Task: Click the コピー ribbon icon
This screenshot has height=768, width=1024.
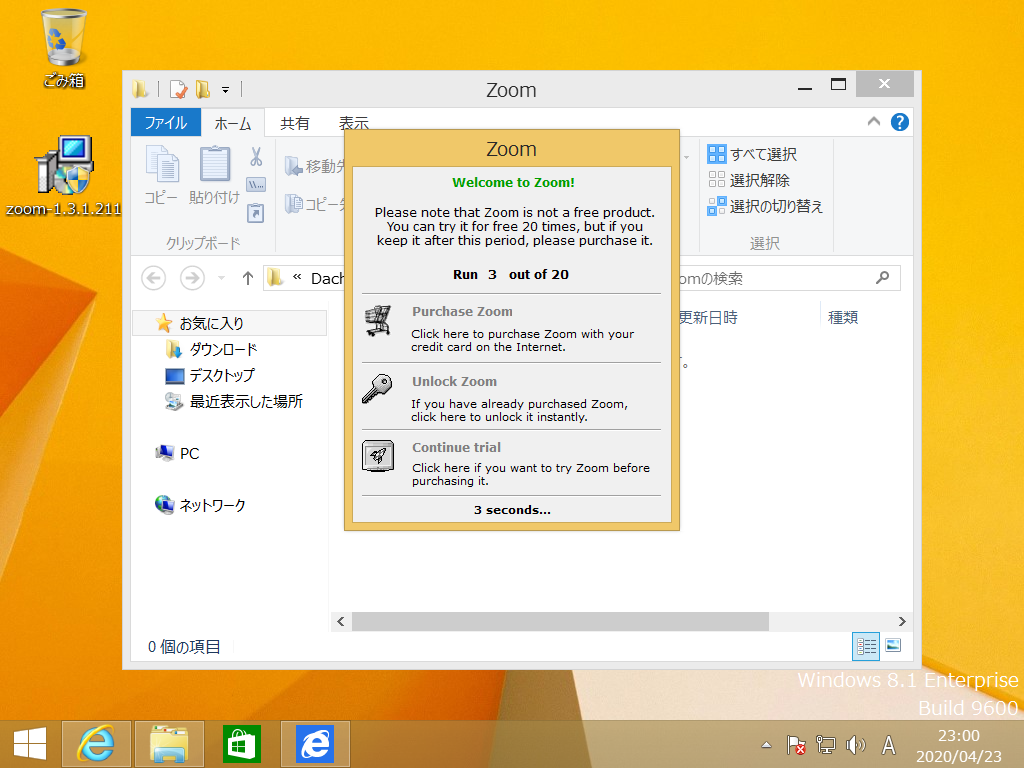Action: [x=161, y=175]
